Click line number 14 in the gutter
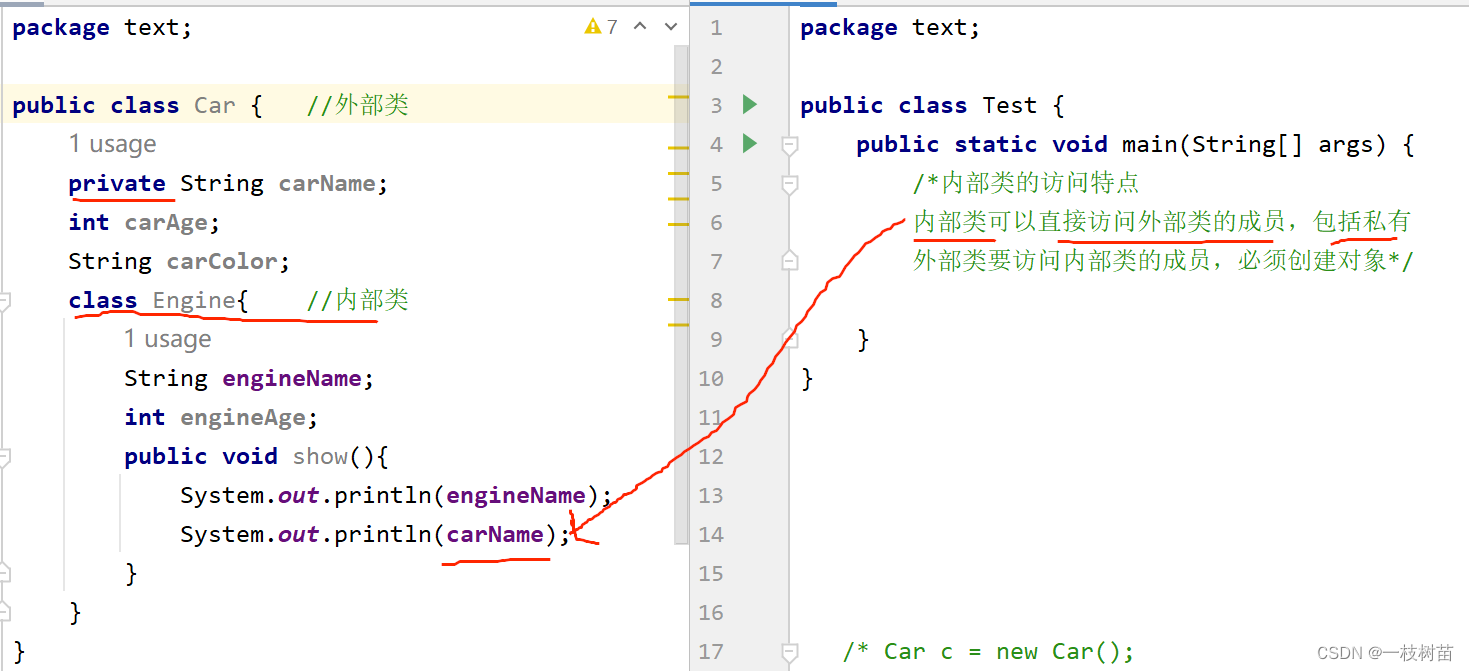 711,535
